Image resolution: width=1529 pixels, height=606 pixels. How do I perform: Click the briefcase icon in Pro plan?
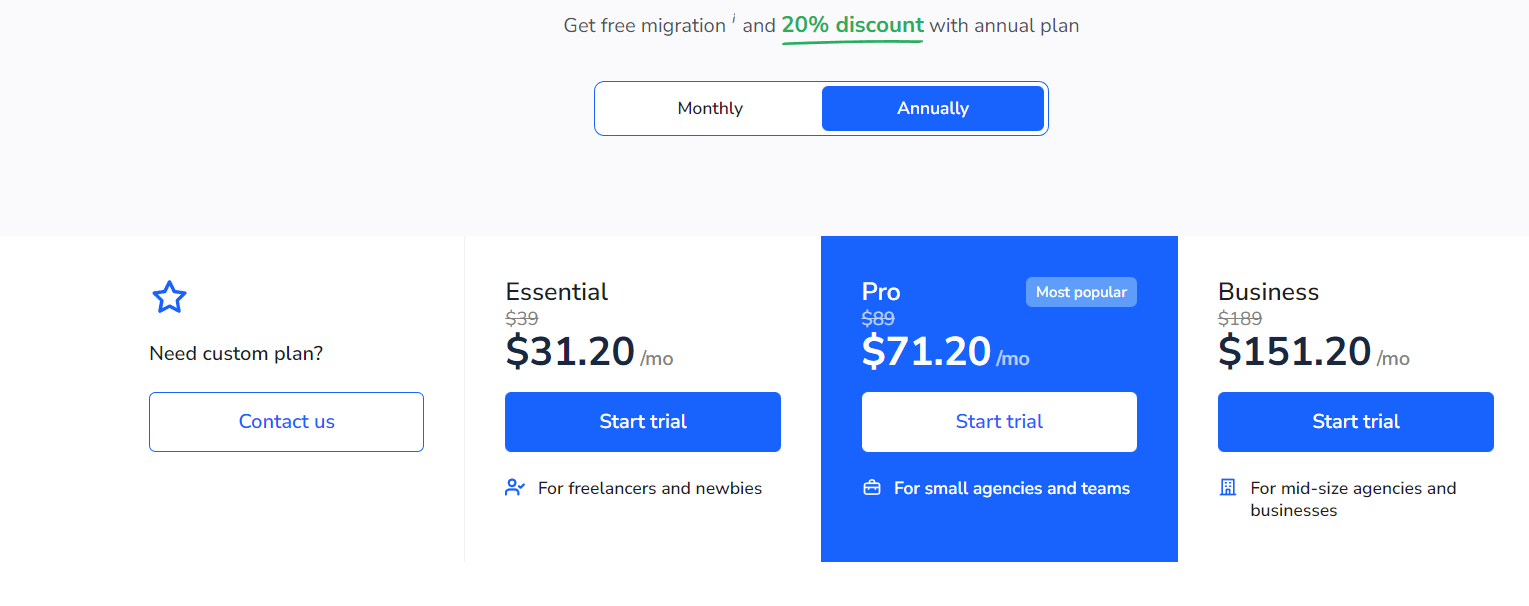click(872, 488)
